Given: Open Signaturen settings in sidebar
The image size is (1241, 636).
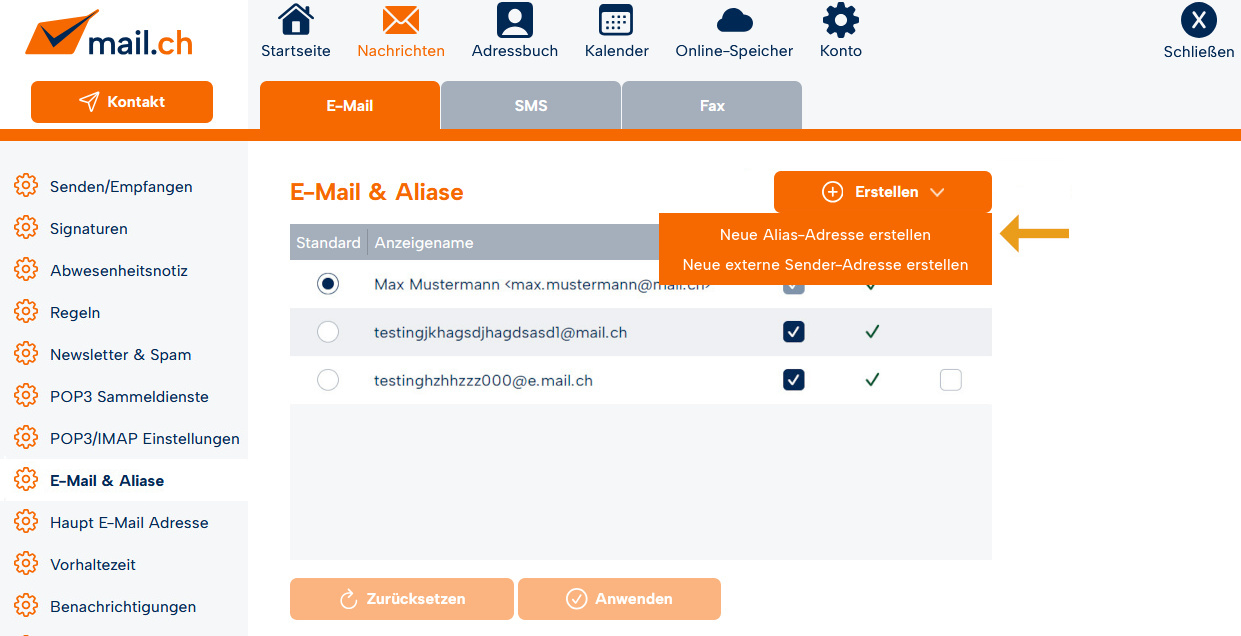Looking at the screenshot, I should point(89,229).
